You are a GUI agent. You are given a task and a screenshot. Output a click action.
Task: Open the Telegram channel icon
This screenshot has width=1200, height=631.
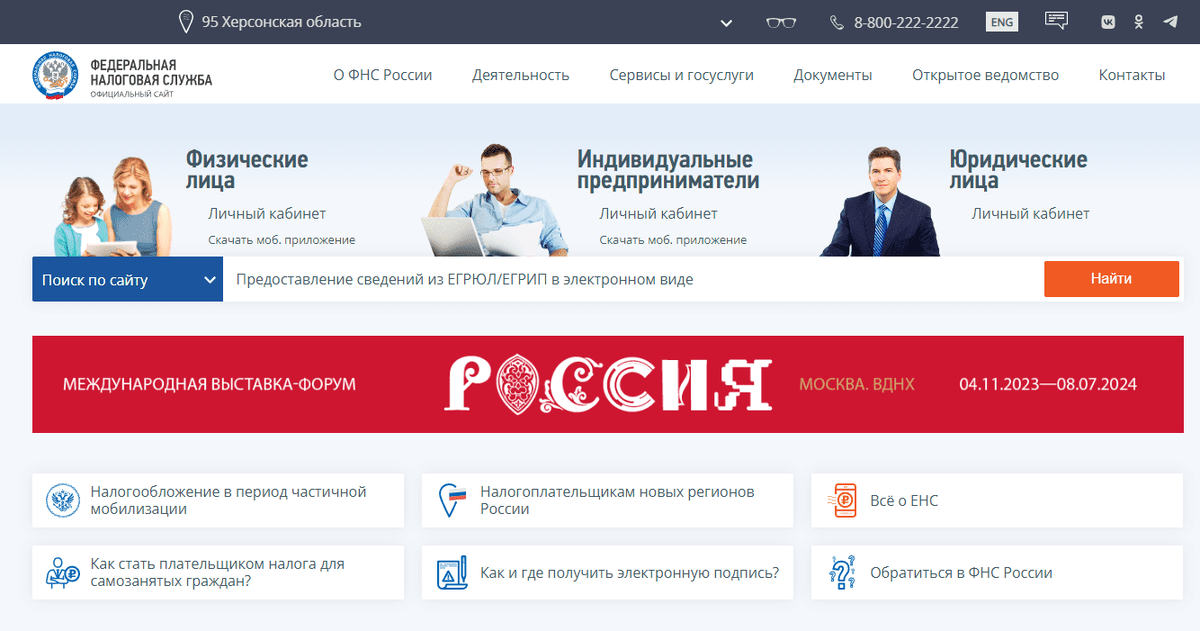tap(1170, 22)
